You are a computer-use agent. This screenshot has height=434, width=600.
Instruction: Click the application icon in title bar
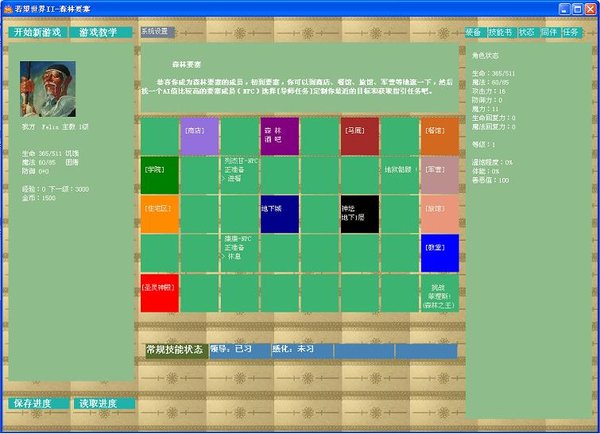pyautogui.click(x=8, y=8)
